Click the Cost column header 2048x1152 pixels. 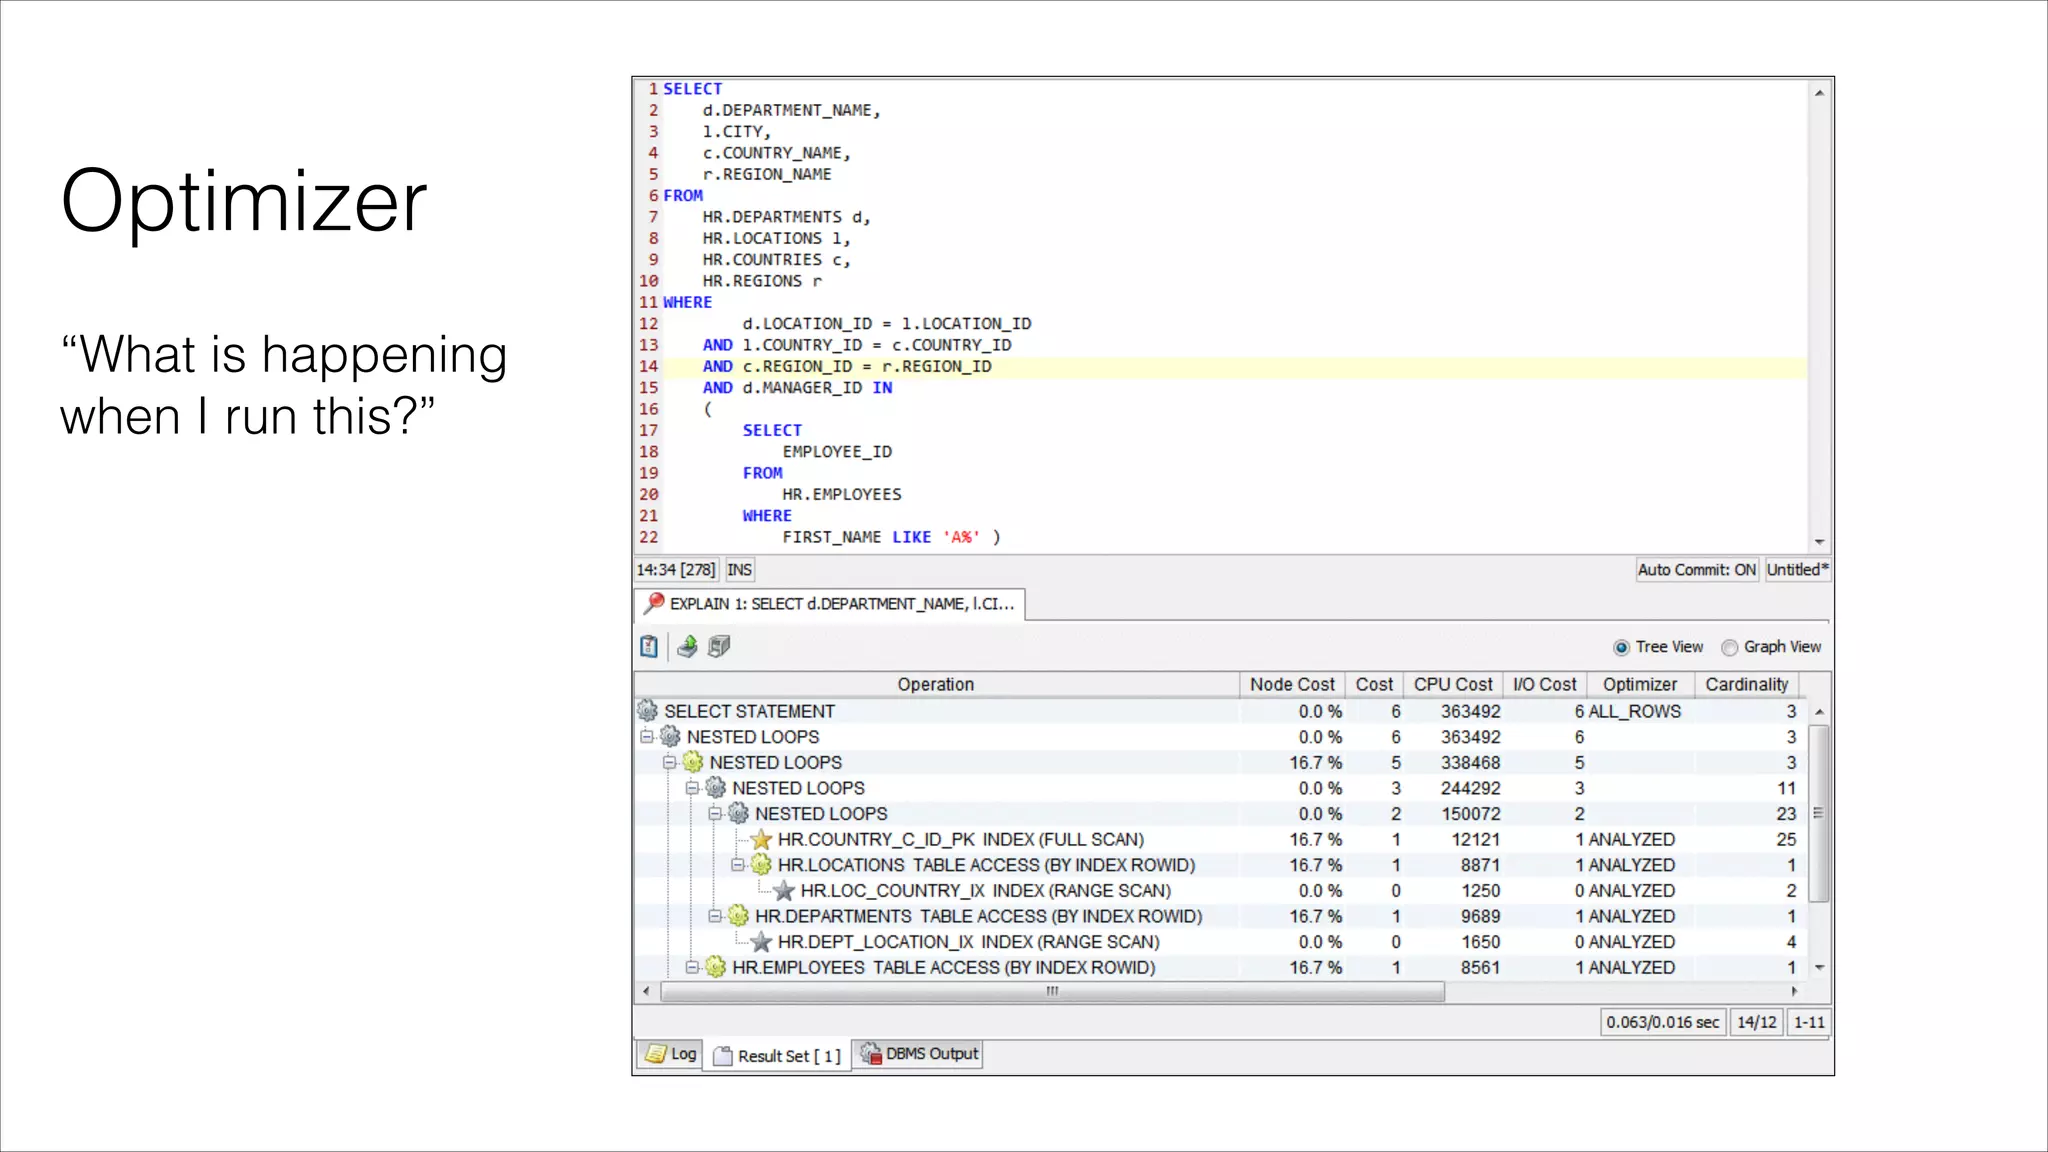(x=1374, y=685)
